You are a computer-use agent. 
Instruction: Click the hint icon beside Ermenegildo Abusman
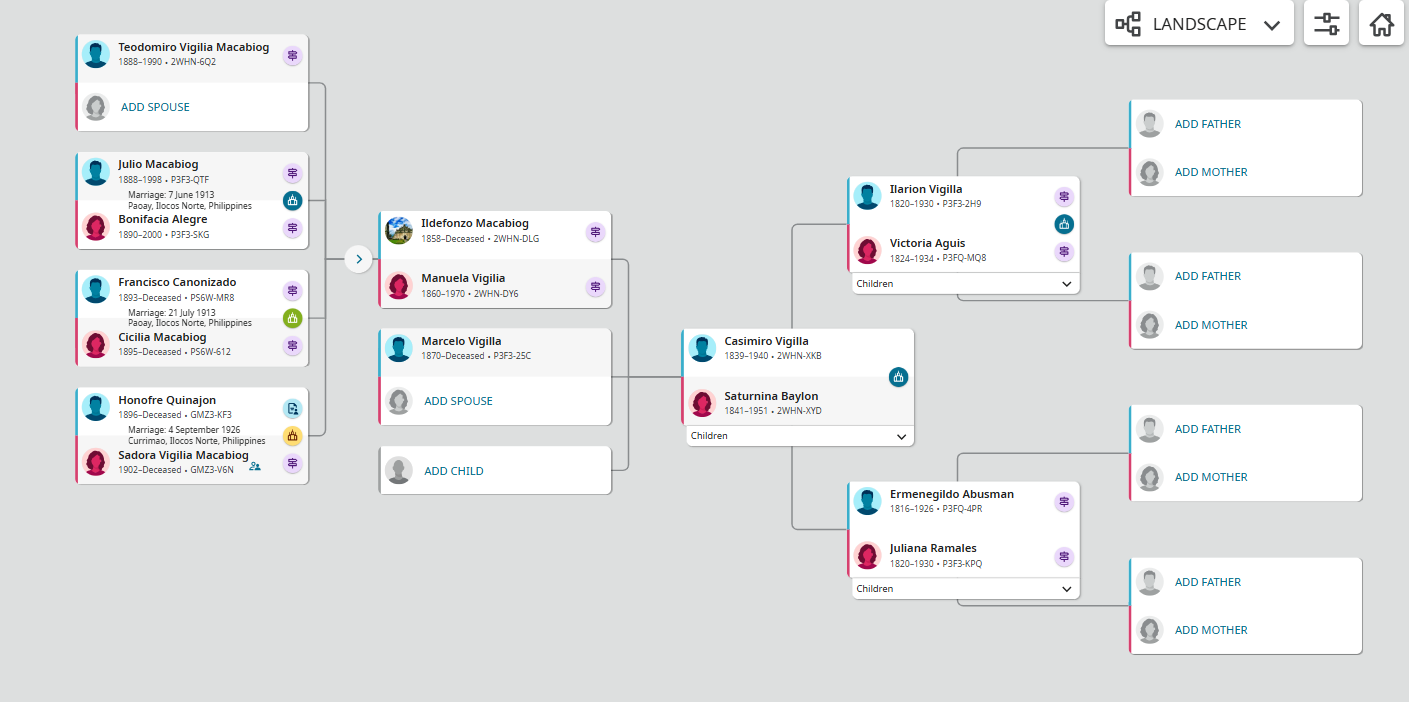[x=1064, y=502]
